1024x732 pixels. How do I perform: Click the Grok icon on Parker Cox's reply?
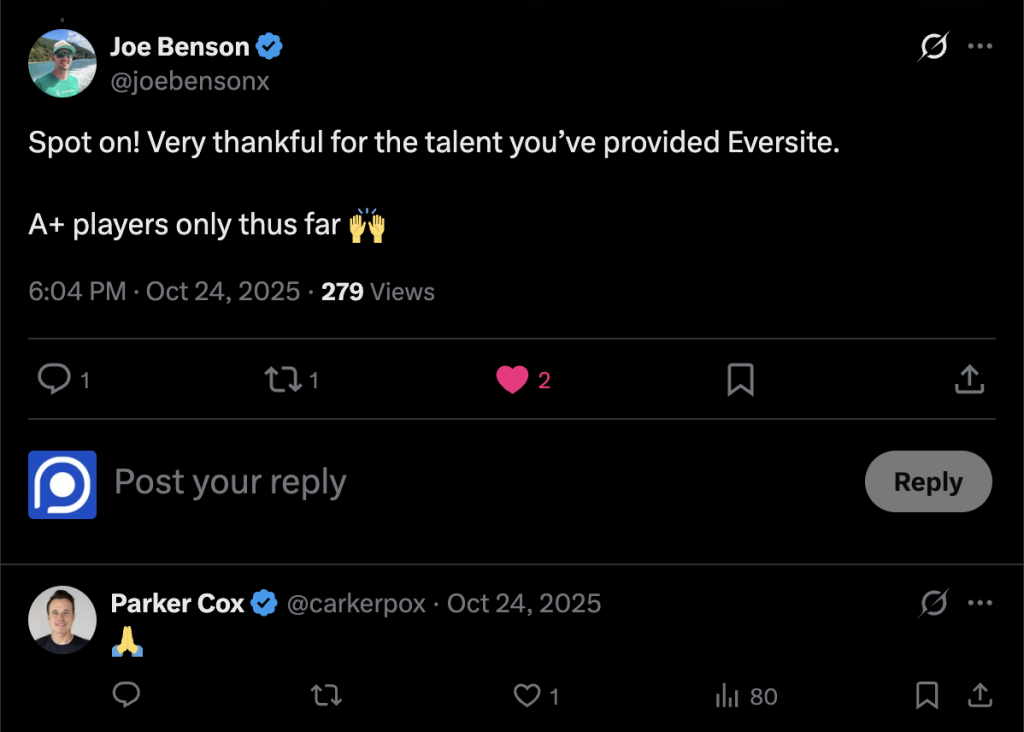[932, 603]
